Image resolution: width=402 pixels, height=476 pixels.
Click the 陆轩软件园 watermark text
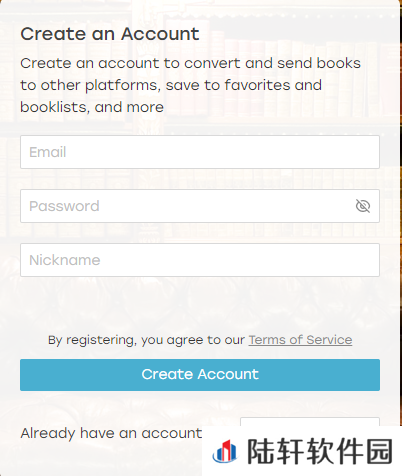pos(320,451)
